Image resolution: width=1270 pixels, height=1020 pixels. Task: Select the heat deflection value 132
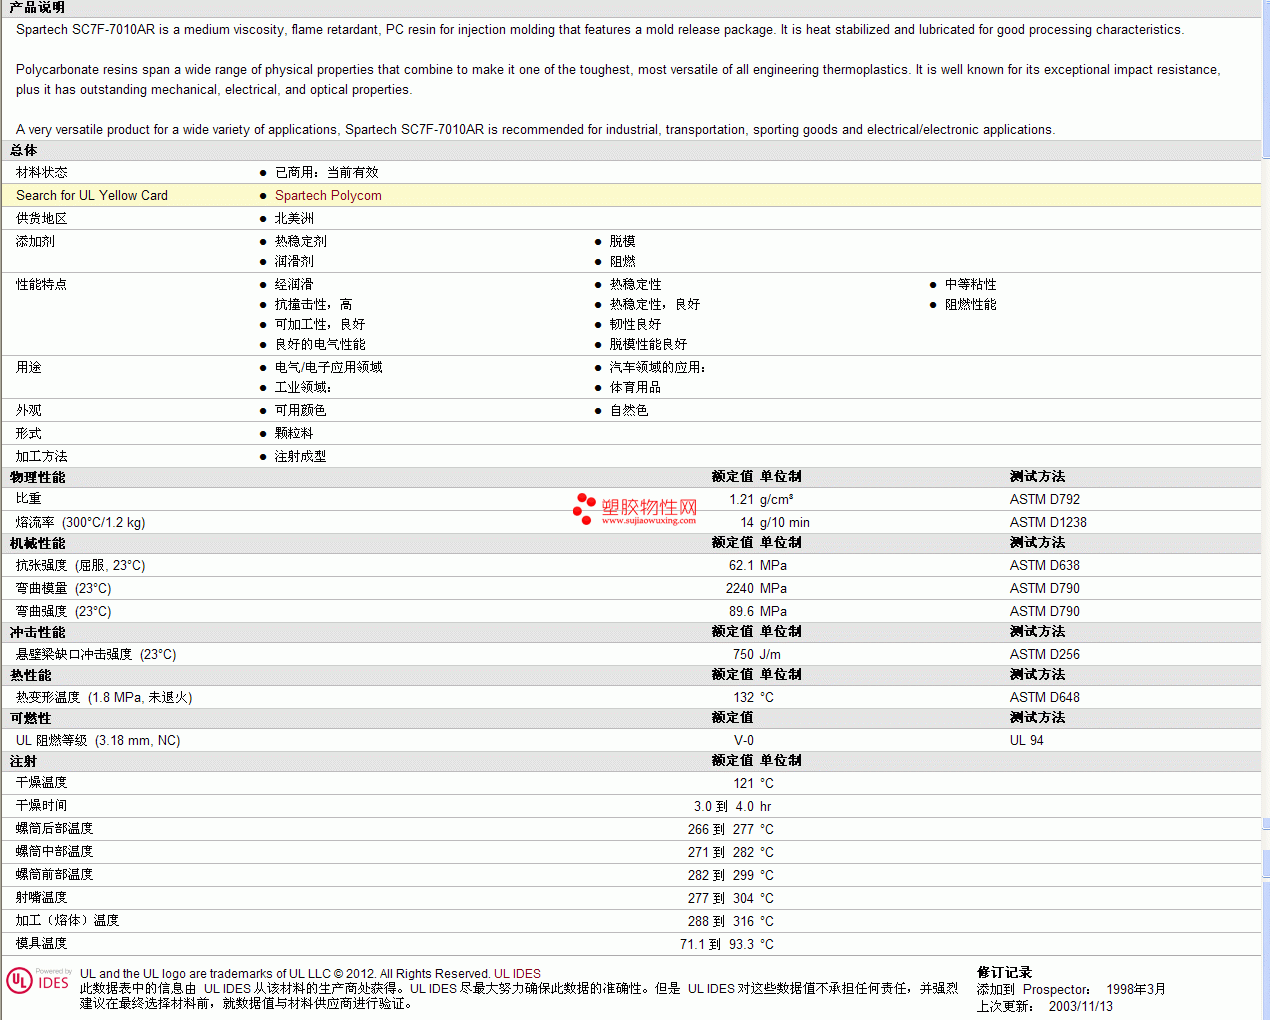[x=743, y=697]
